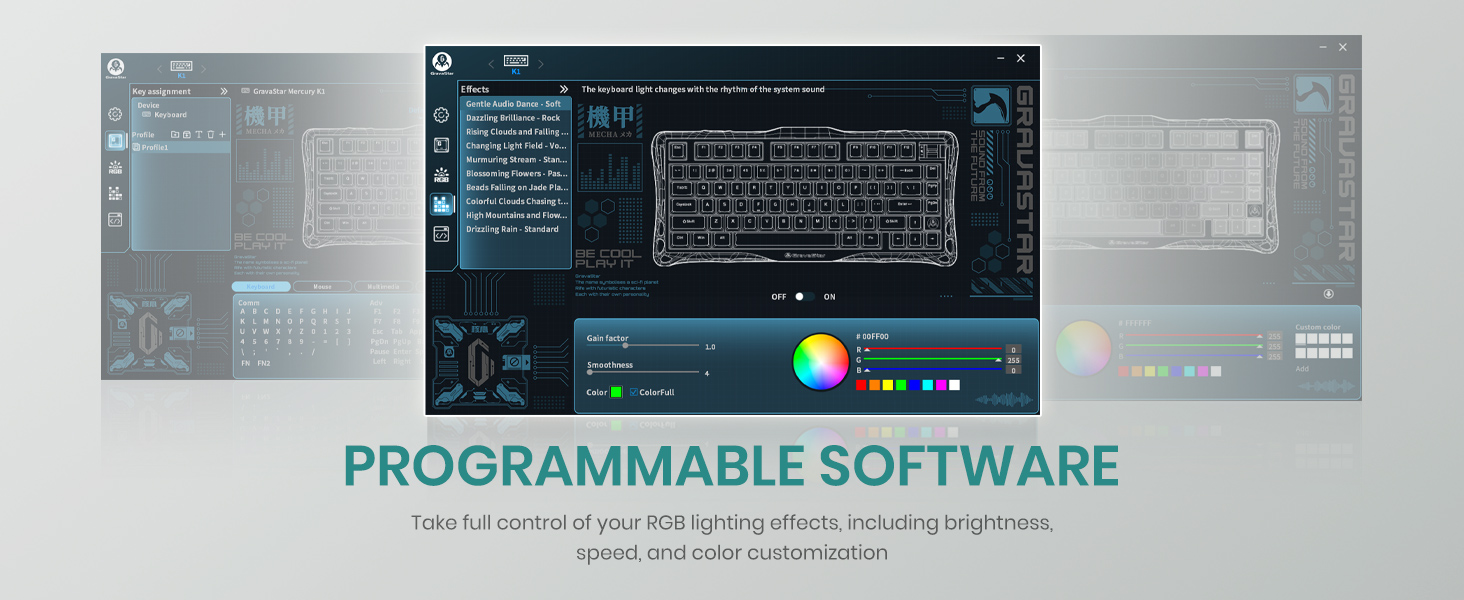Select Murmuring Stream effect
1464x600 pixels.
click(x=516, y=160)
